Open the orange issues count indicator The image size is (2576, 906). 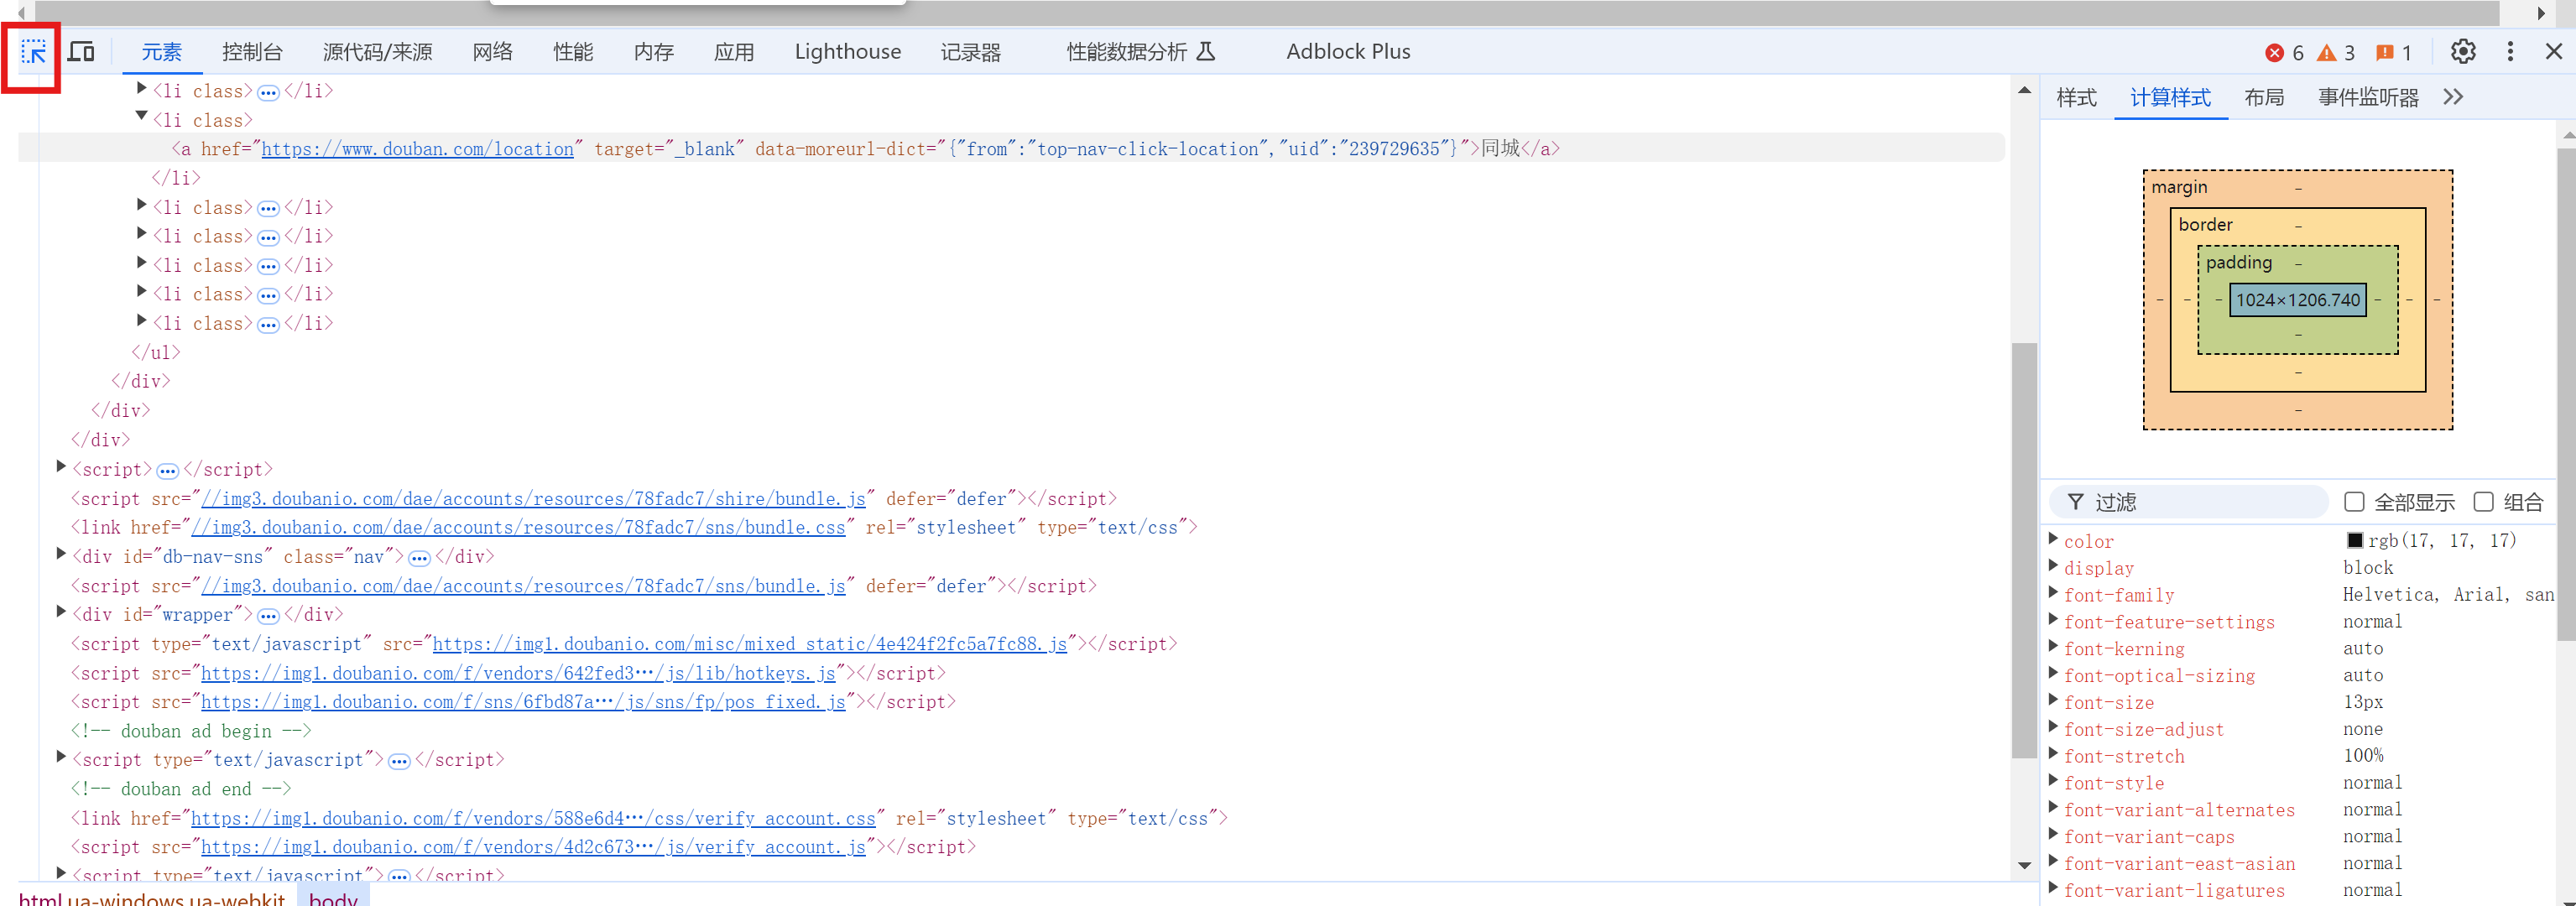pyautogui.click(x=2394, y=53)
